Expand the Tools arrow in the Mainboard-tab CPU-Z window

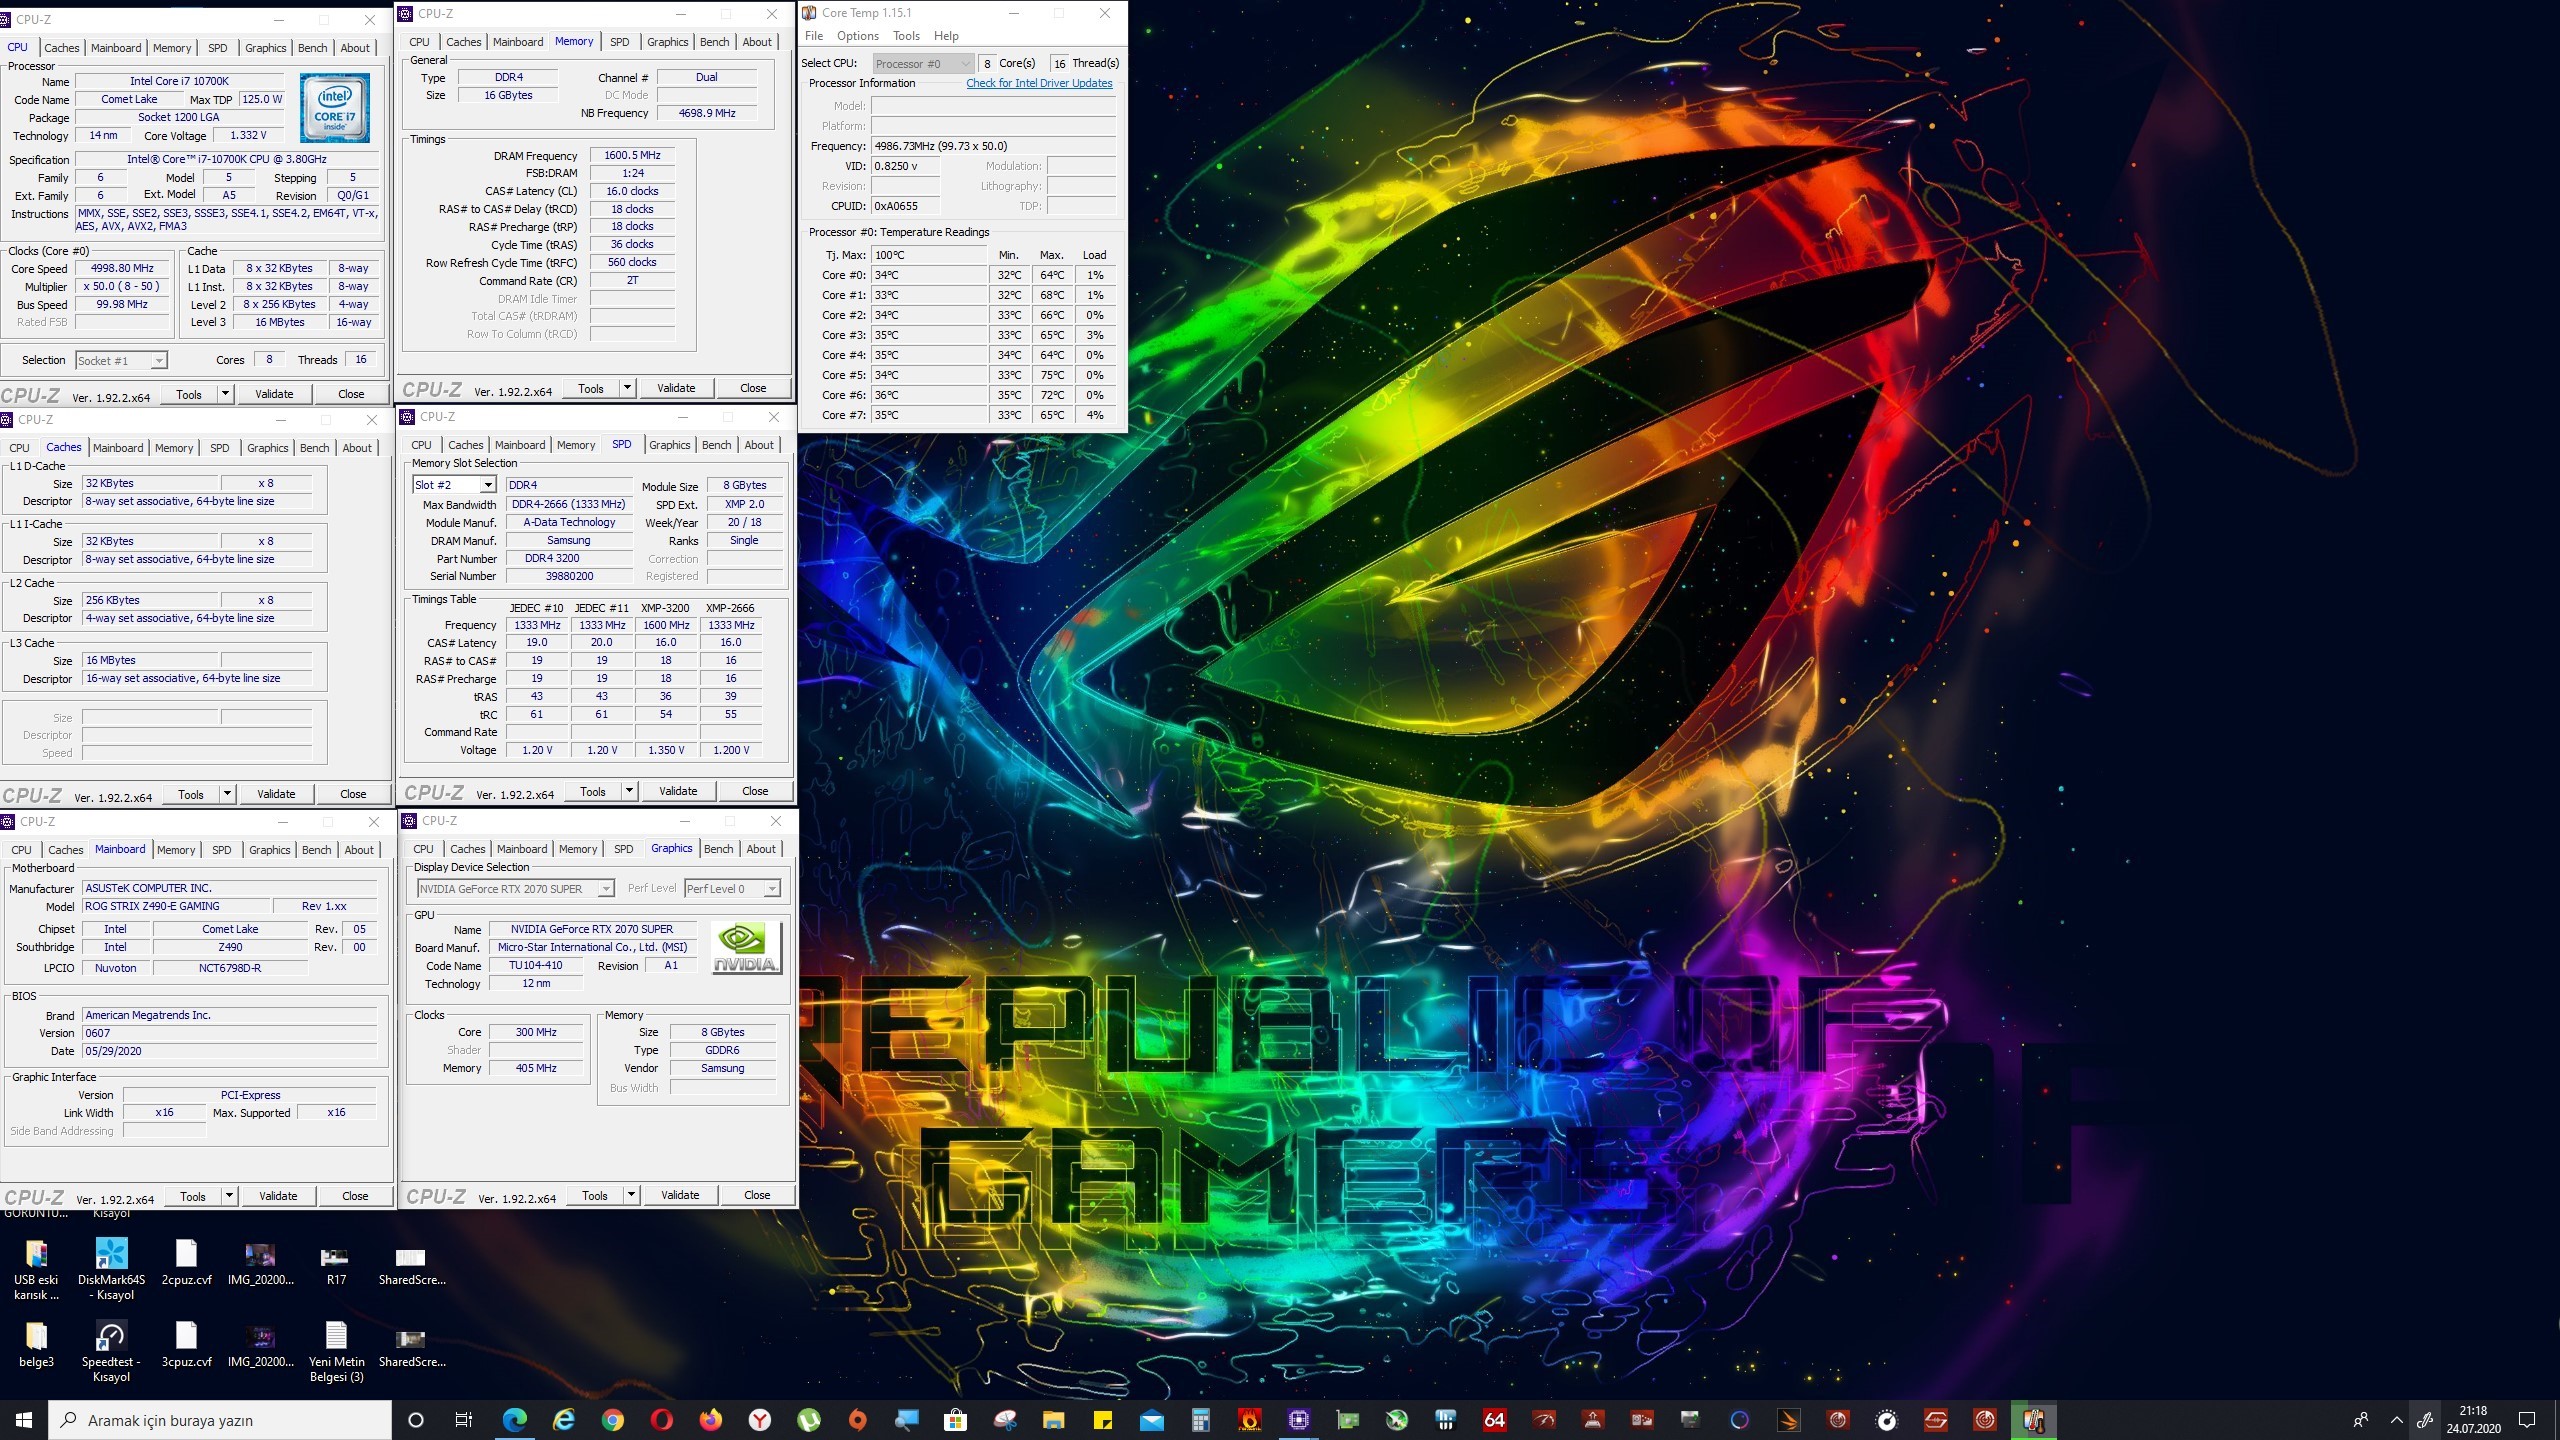tap(230, 1196)
